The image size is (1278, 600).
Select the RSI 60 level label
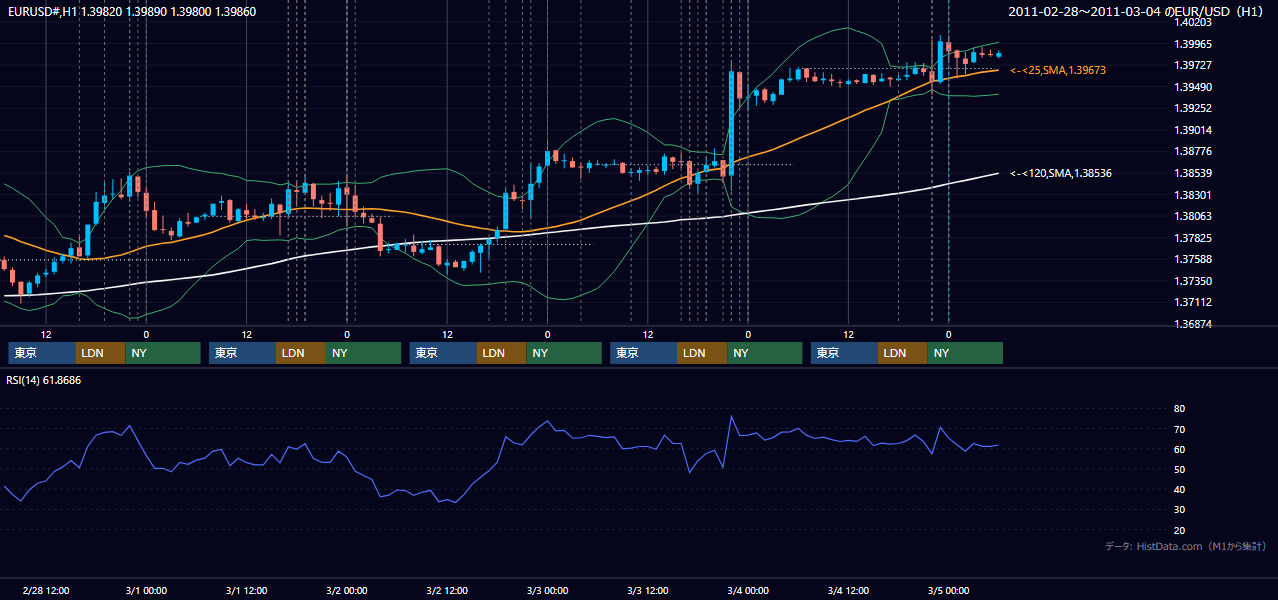pos(1179,449)
